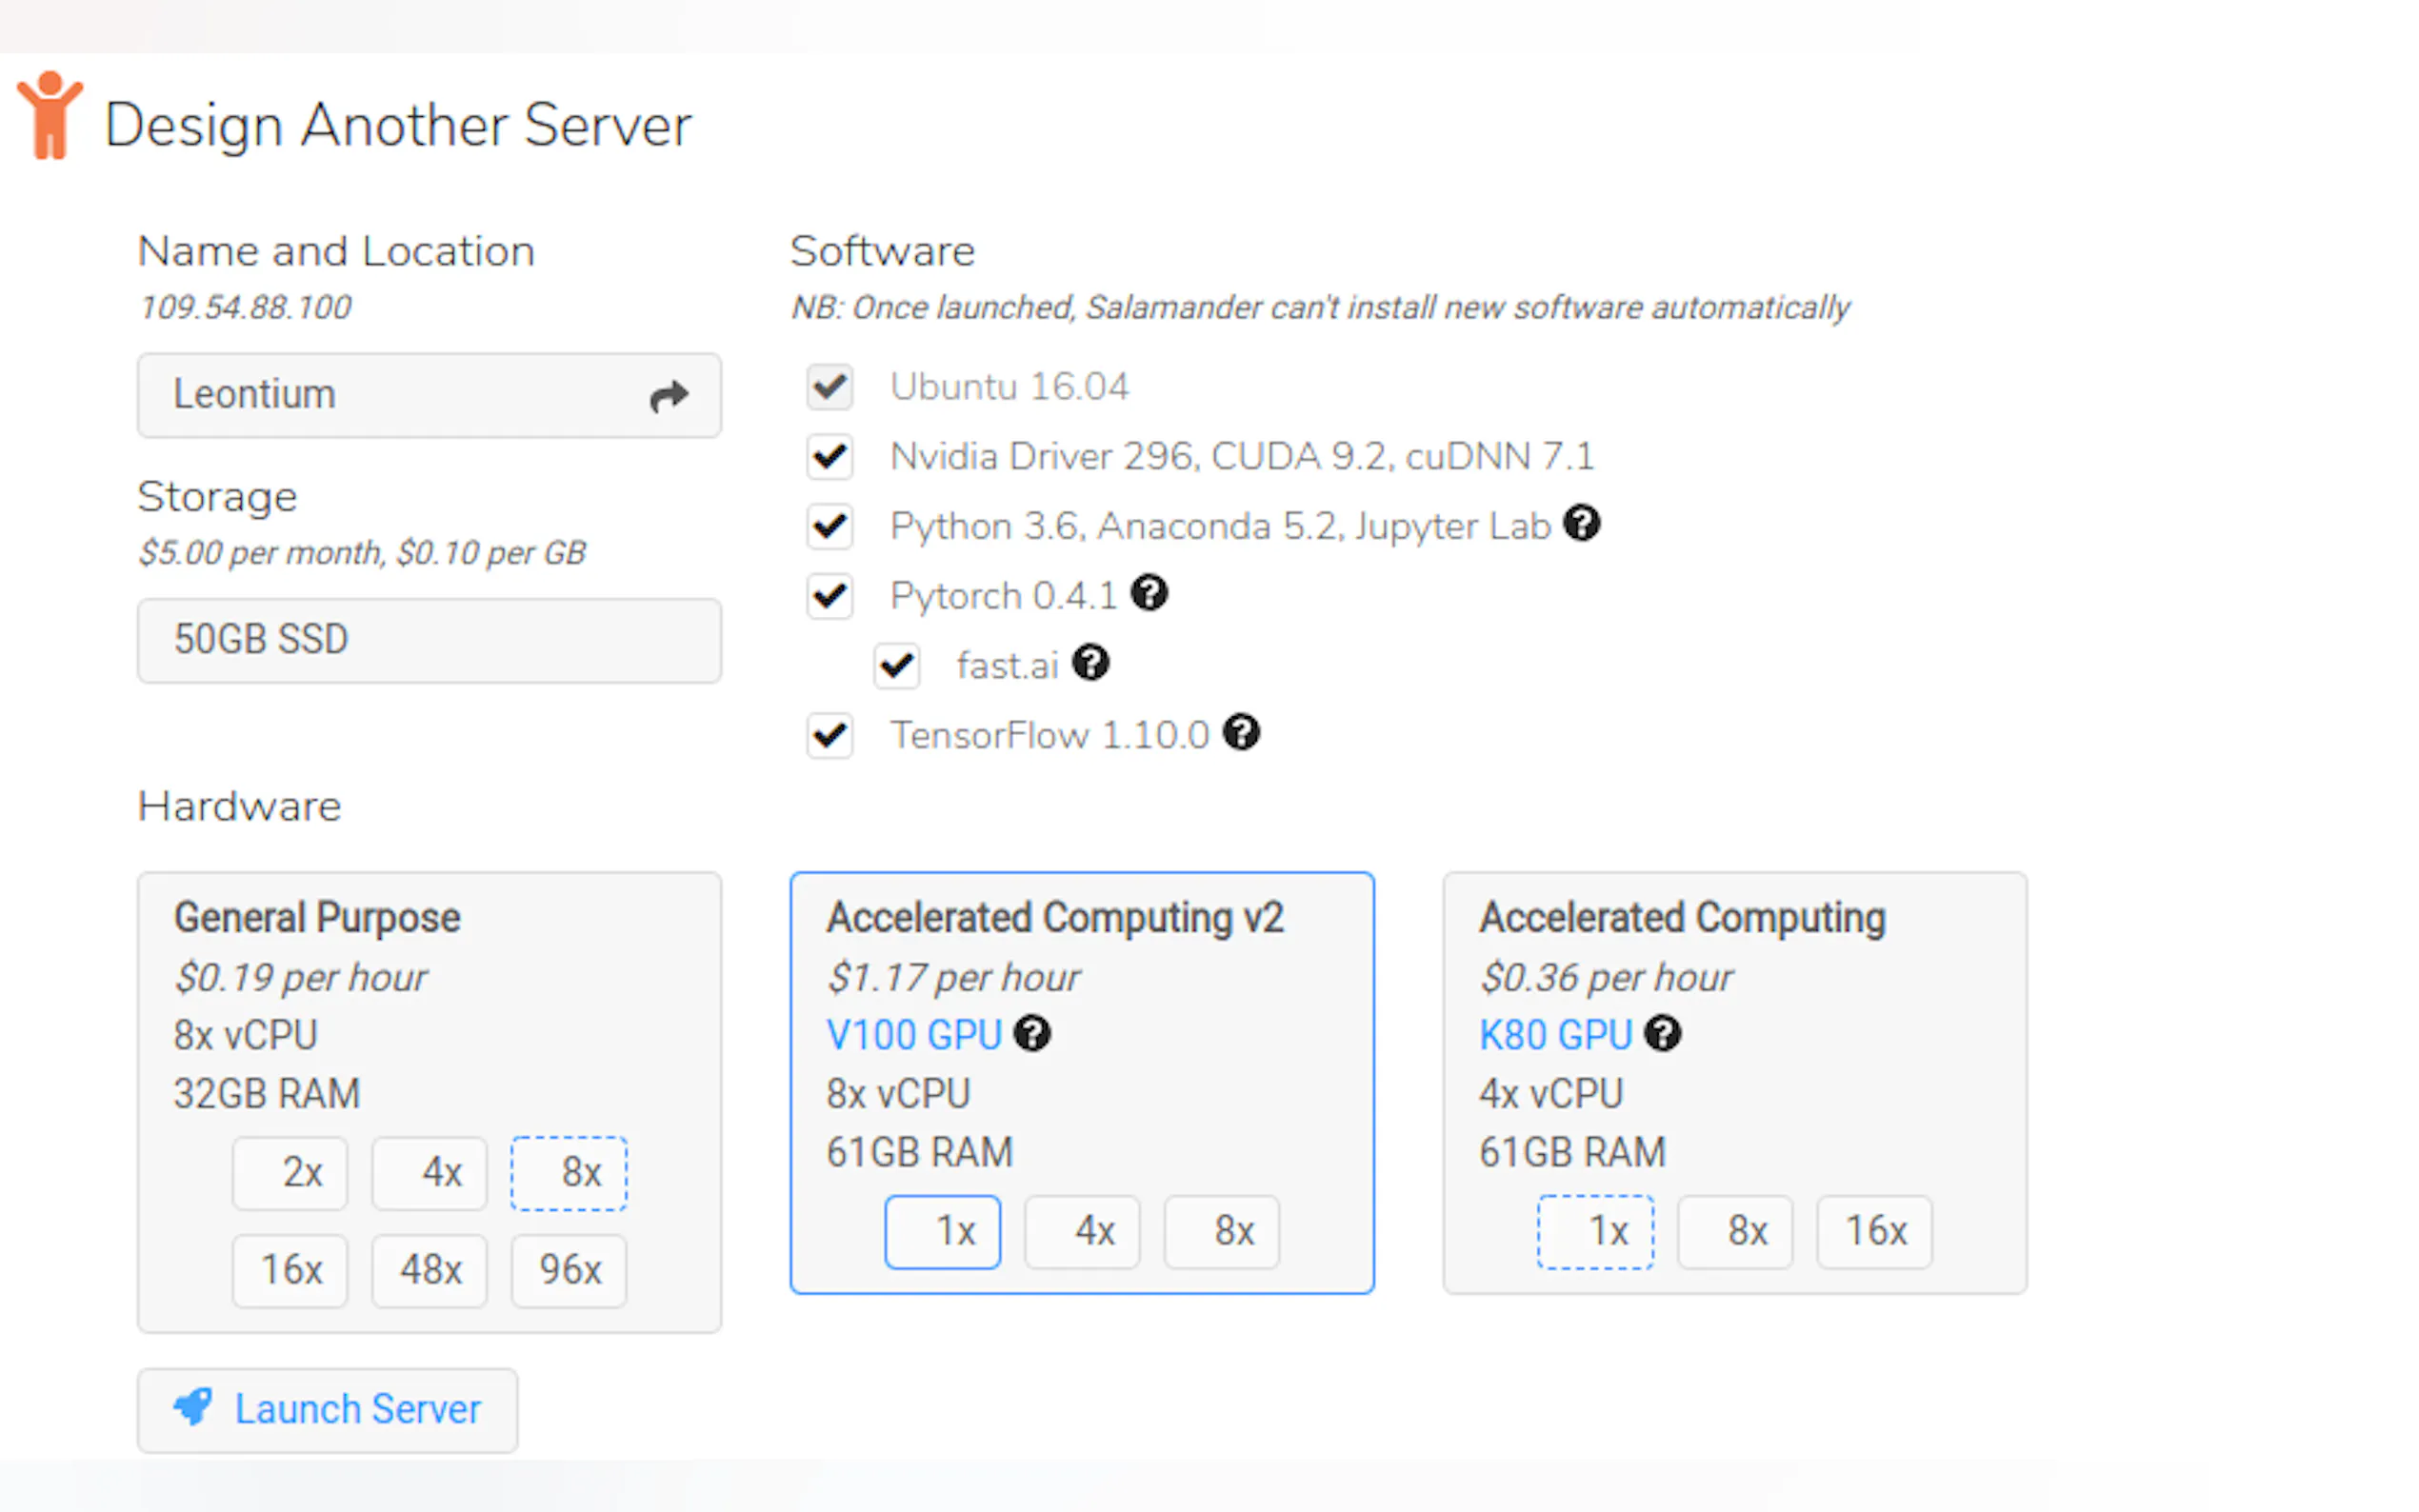Image resolution: width=2419 pixels, height=1512 pixels.
Task: Click the Launch Server button
Action: click(x=327, y=1409)
